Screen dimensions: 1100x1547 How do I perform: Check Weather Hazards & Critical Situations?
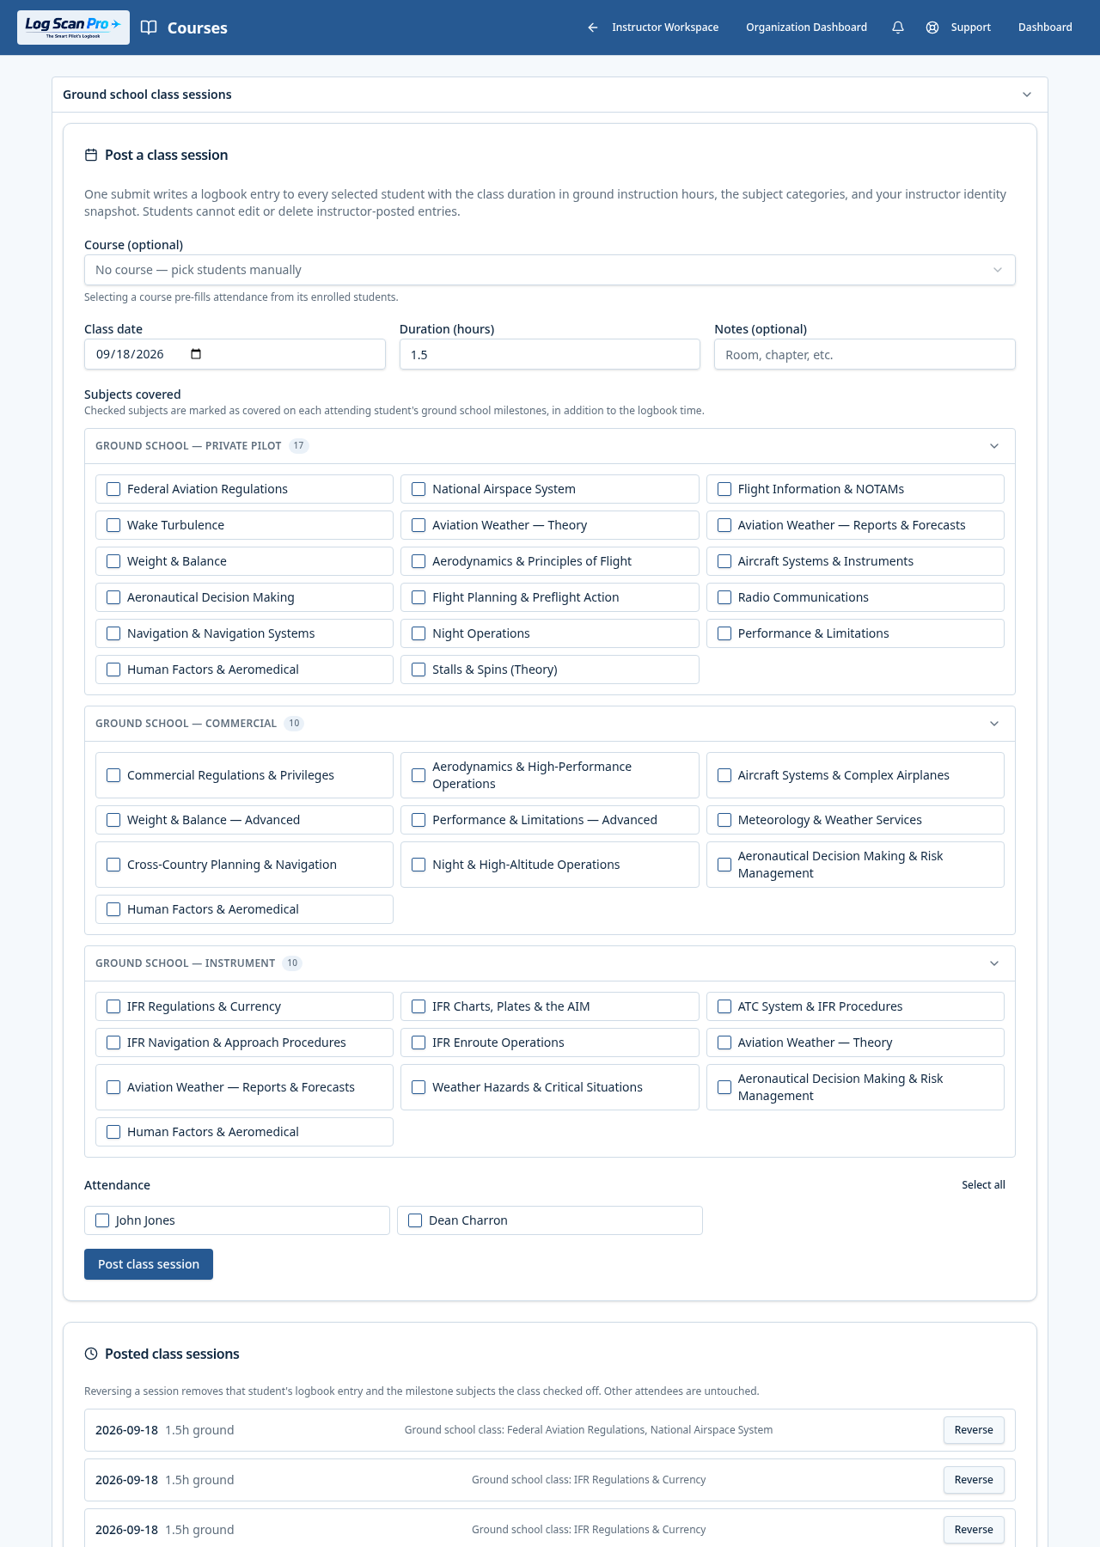pyautogui.click(x=418, y=1087)
